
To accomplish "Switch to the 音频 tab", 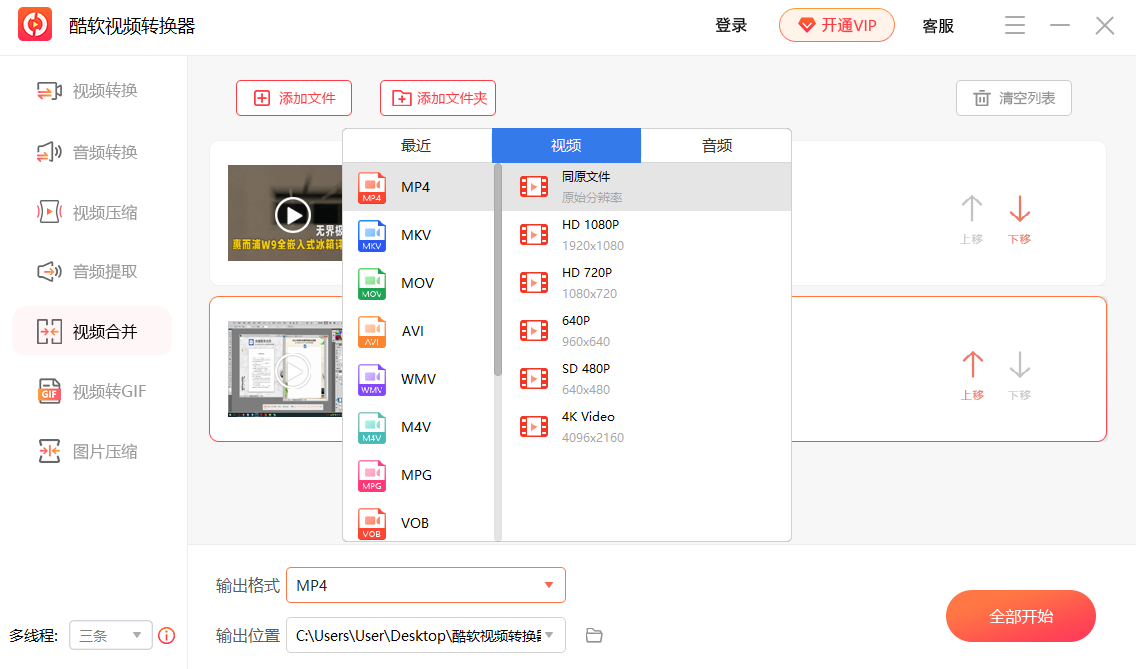I will click(716, 145).
